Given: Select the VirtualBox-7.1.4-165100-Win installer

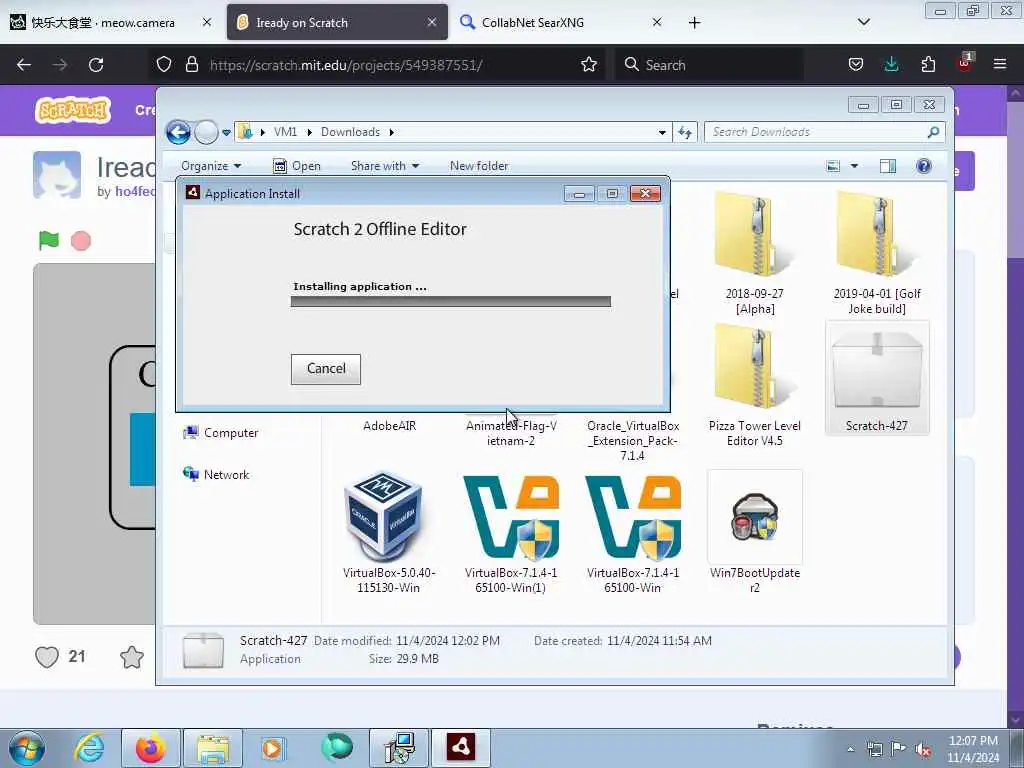Looking at the screenshot, I should click(632, 533).
